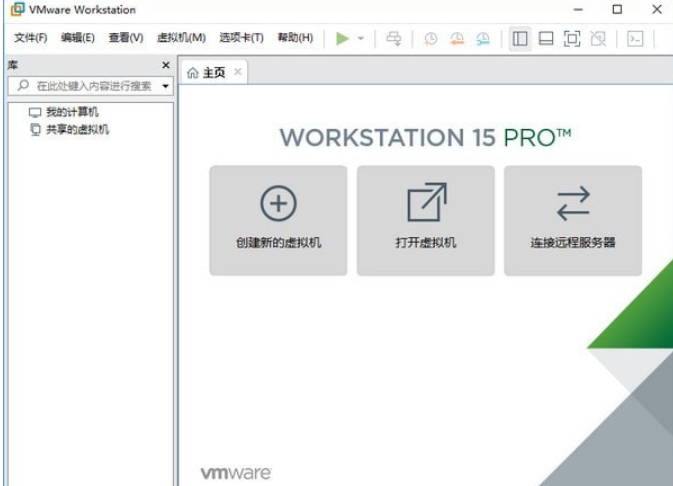Click the home icon on 主页 tab
The width and height of the screenshot is (673, 486).
tap(193, 73)
